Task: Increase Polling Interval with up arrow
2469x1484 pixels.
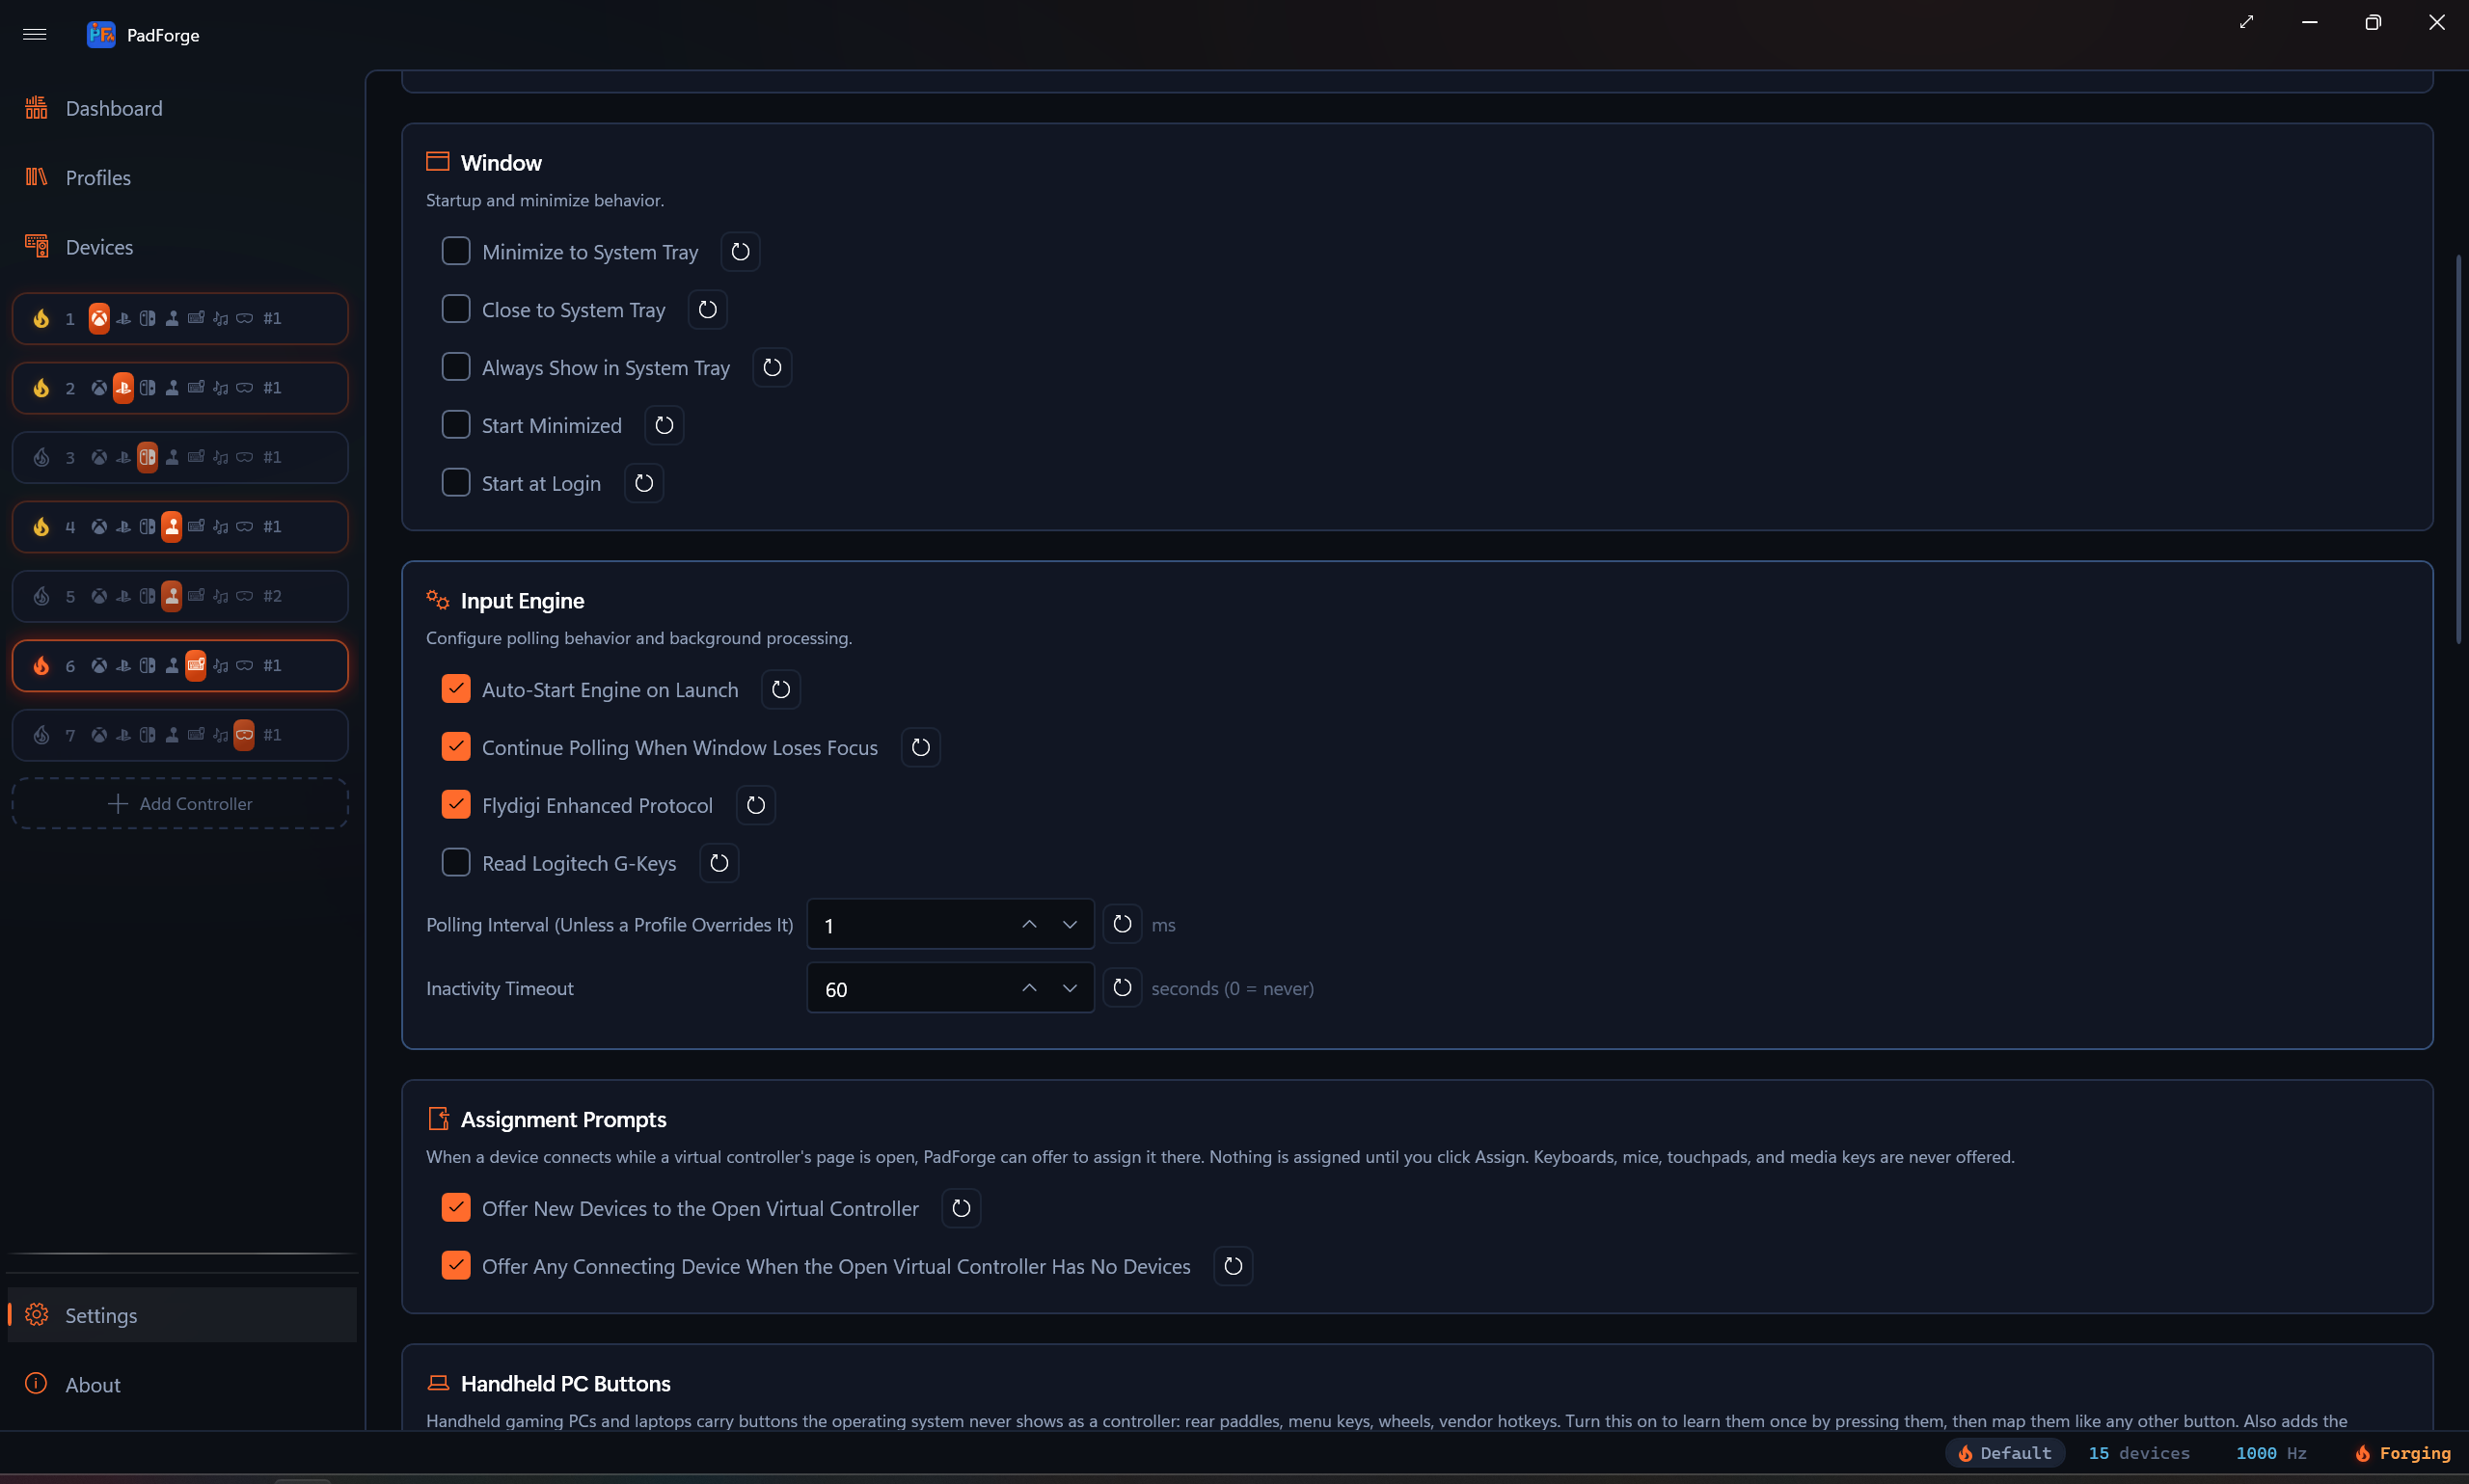Action: coord(1029,925)
